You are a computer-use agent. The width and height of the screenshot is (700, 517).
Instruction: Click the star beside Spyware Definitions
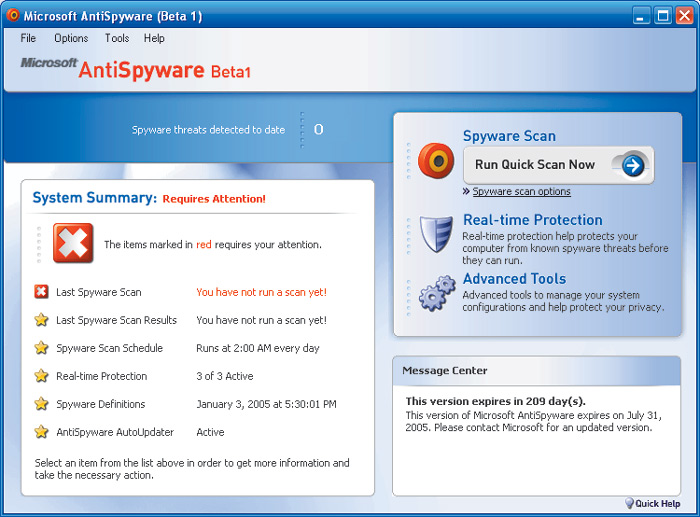(41, 404)
